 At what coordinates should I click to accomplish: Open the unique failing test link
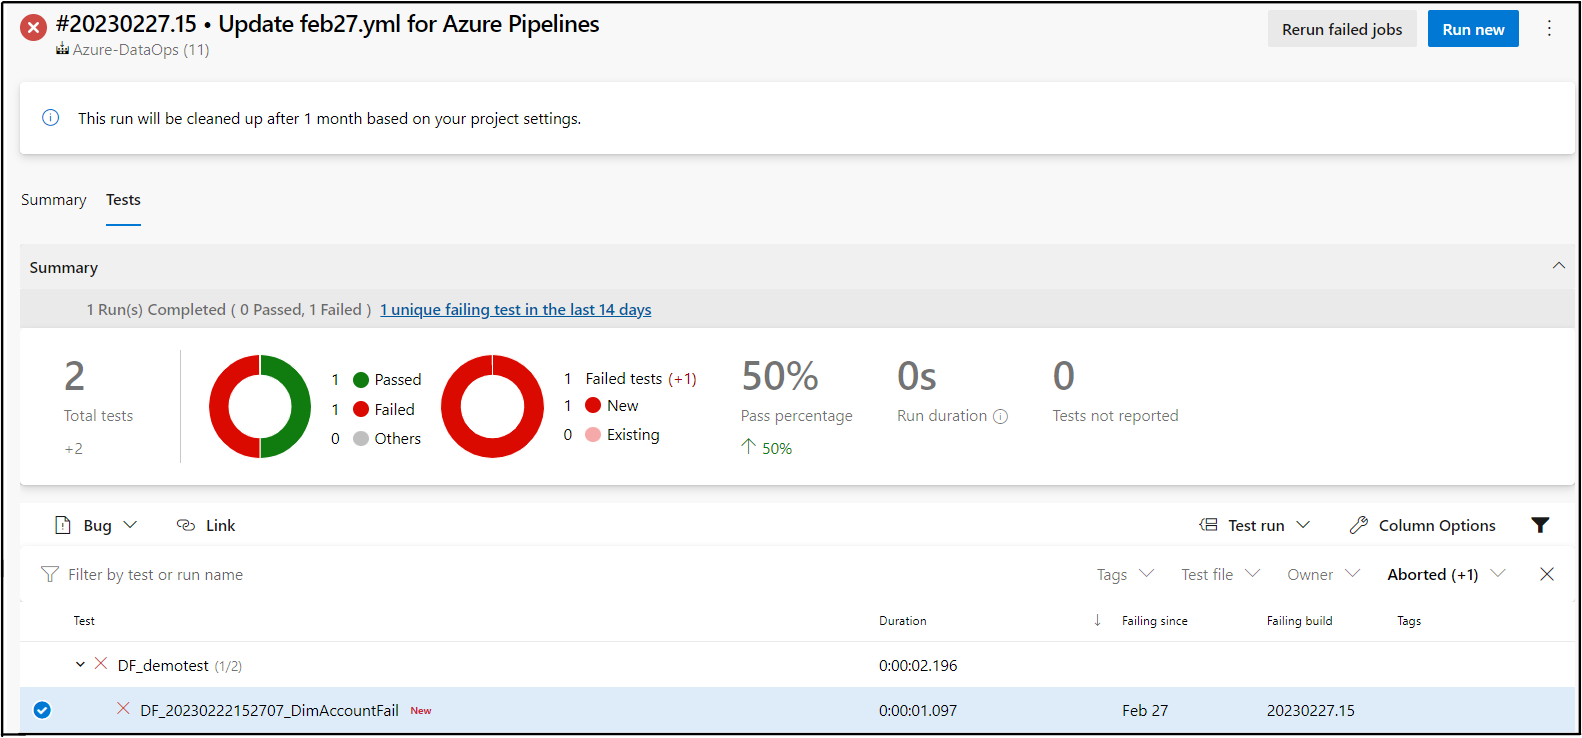point(516,310)
